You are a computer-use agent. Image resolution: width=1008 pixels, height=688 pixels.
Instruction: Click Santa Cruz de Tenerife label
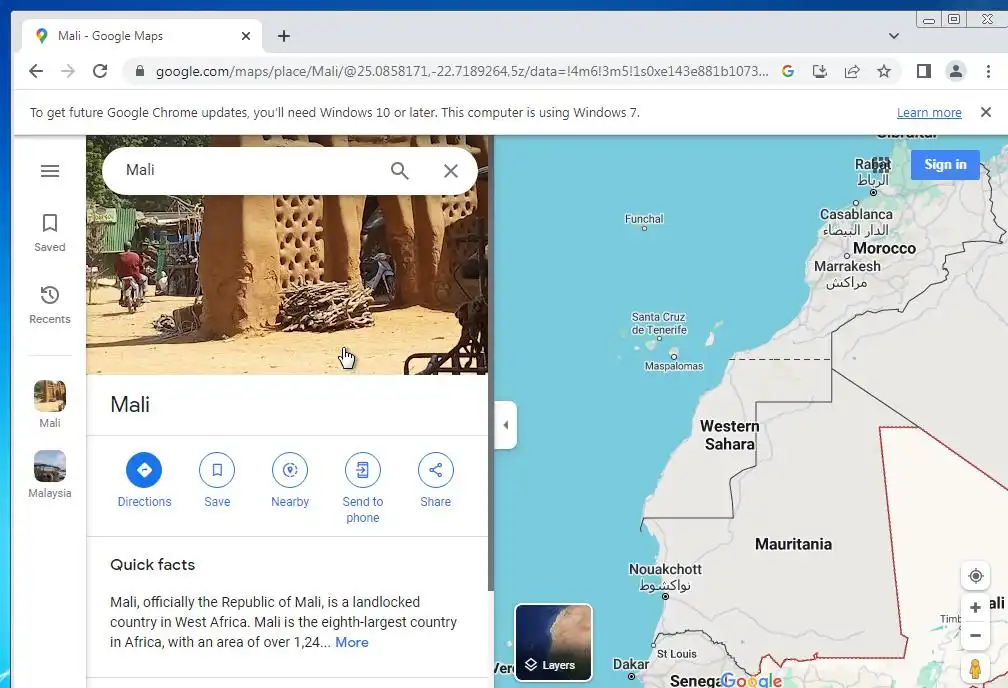[659, 323]
